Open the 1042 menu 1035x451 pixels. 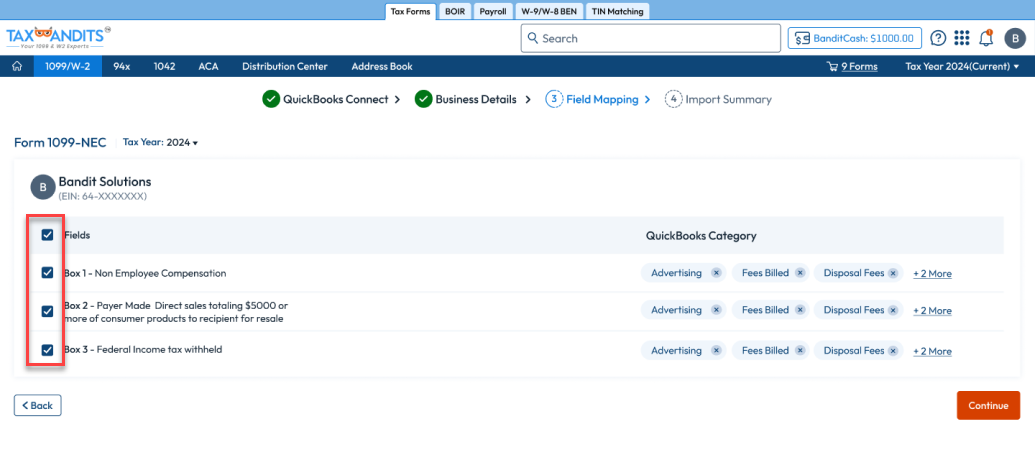[x=164, y=66]
